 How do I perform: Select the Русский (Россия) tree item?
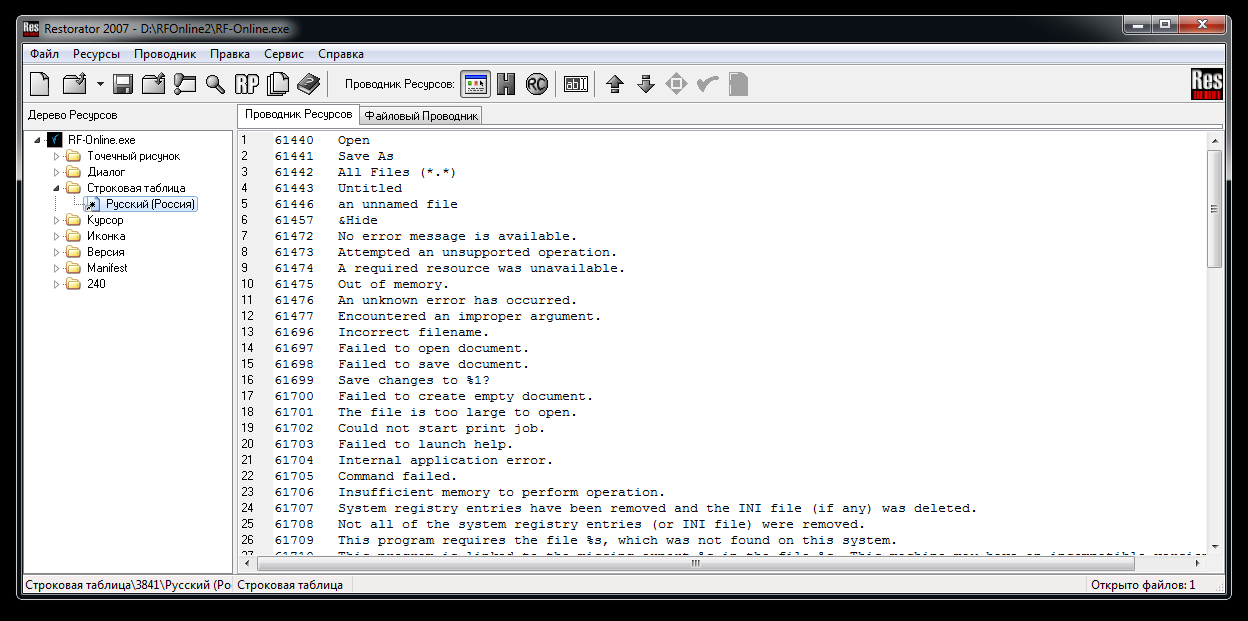[150, 204]
